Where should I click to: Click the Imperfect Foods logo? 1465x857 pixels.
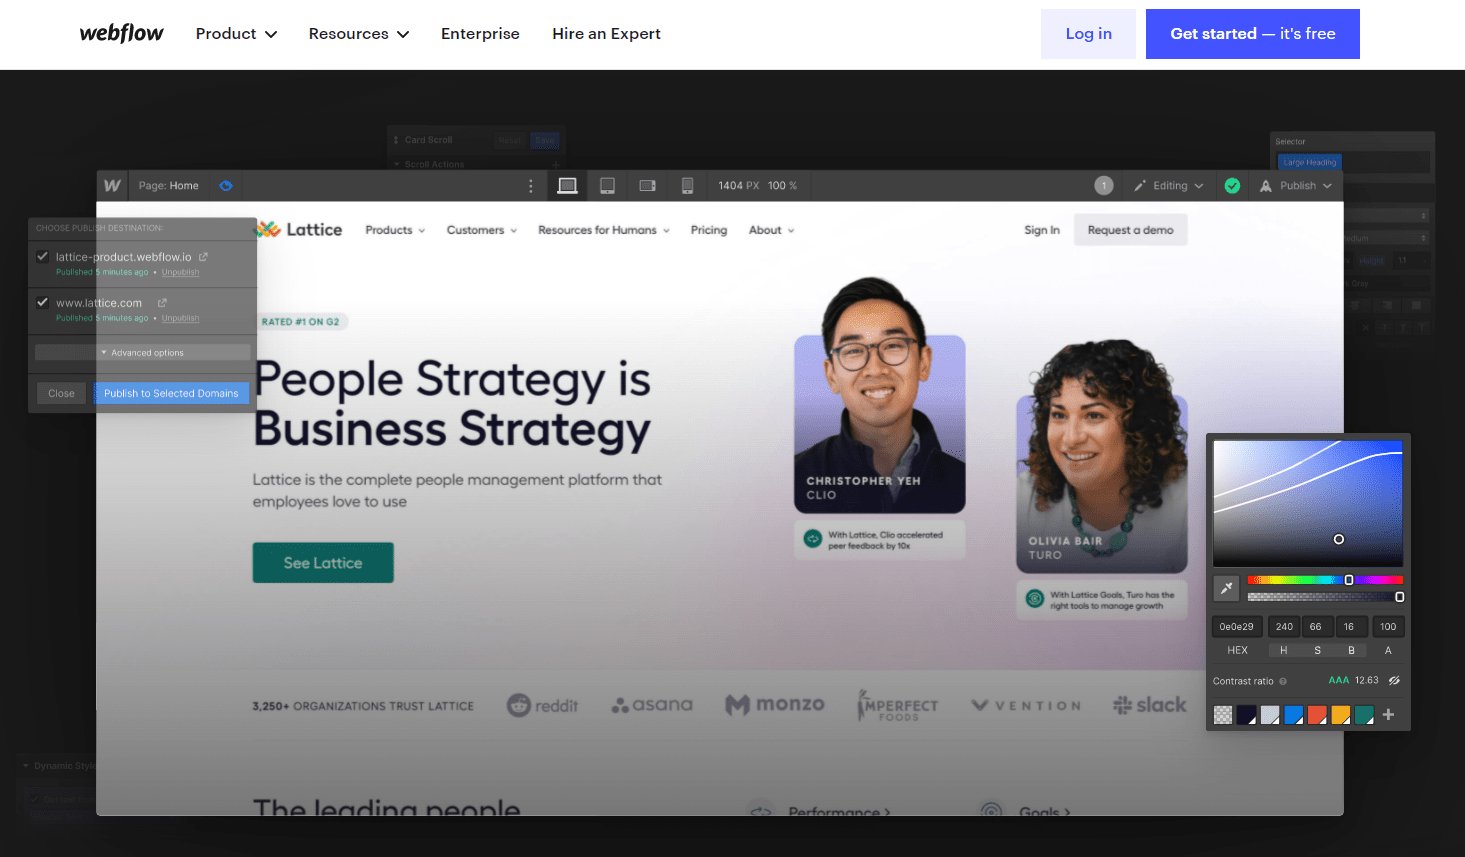pos(898,706)
